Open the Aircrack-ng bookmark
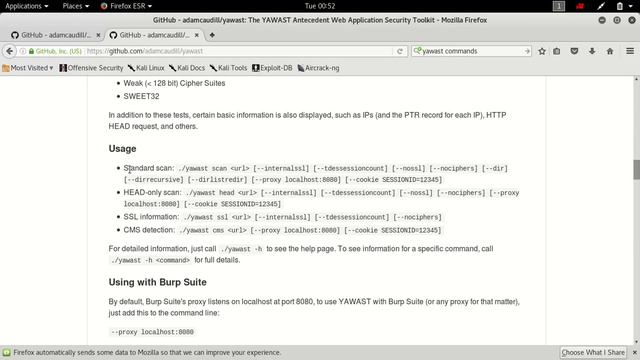The image size is (640, 360). point(318,68)
